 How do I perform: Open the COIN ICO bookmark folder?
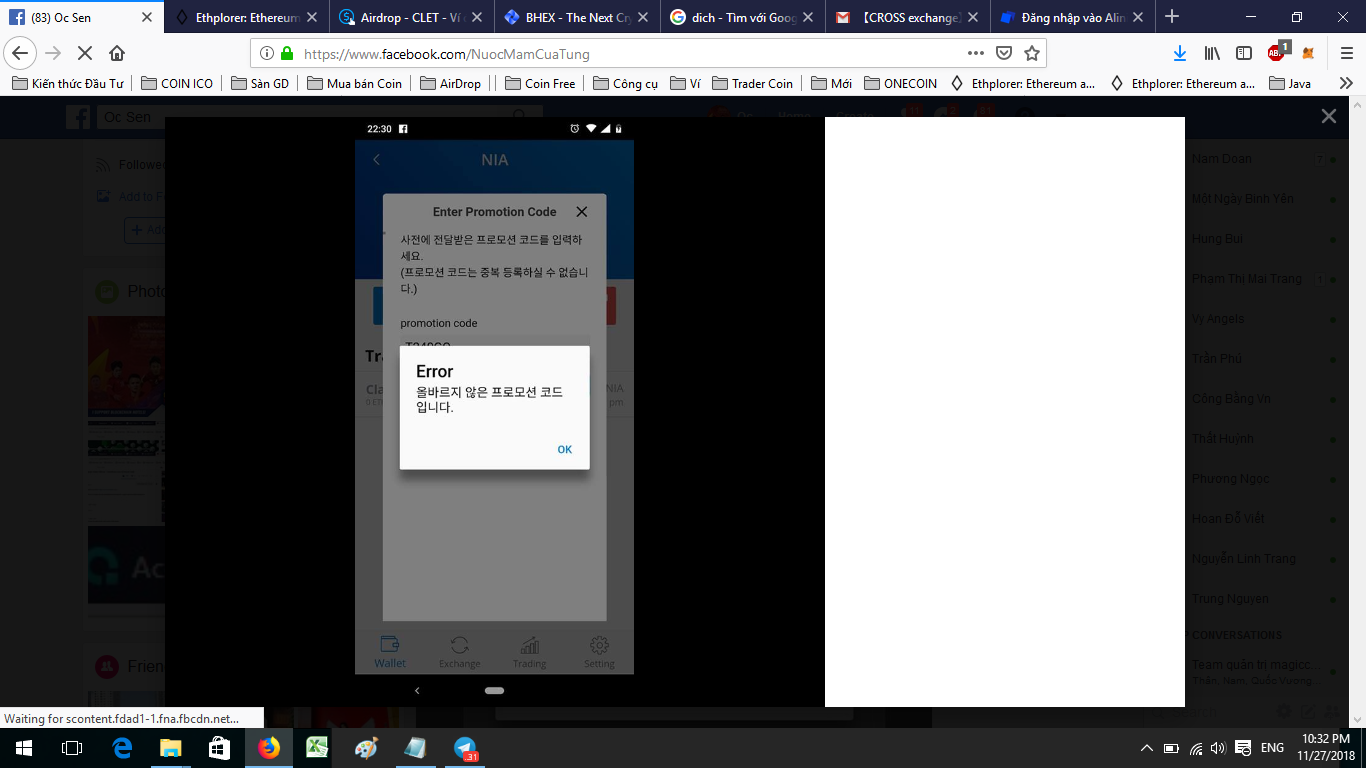tap(177, 84)
